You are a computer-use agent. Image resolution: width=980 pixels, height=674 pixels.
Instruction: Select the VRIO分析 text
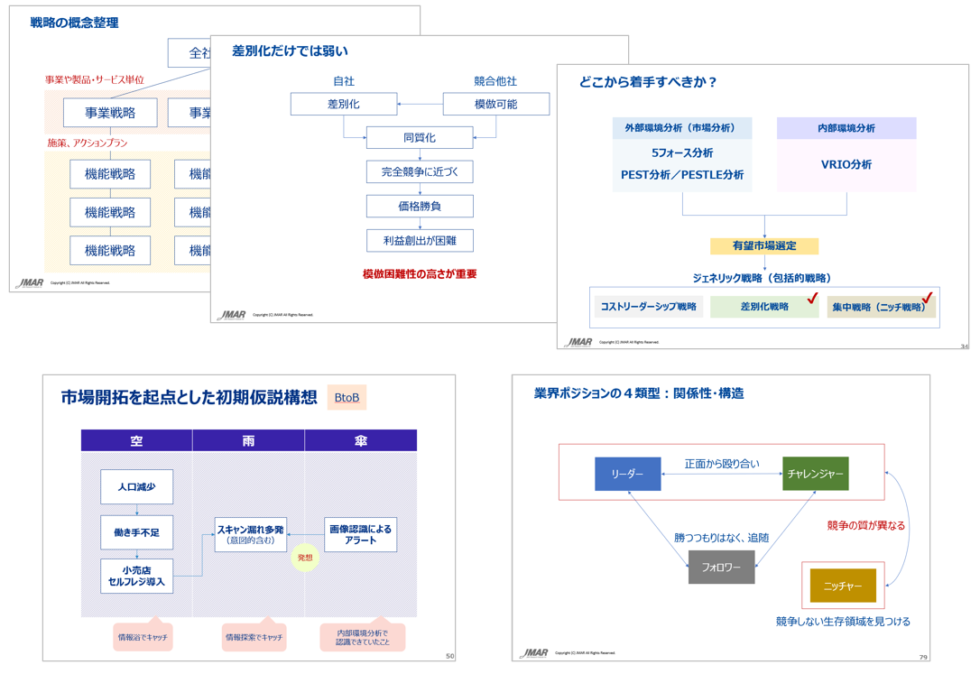tap(846, 163)
